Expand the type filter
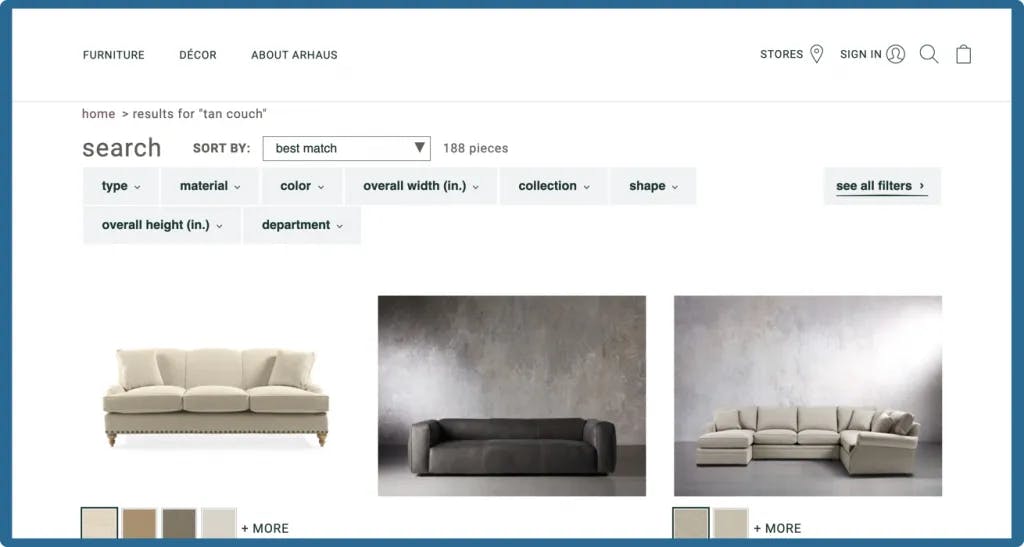 pos(121,186)
